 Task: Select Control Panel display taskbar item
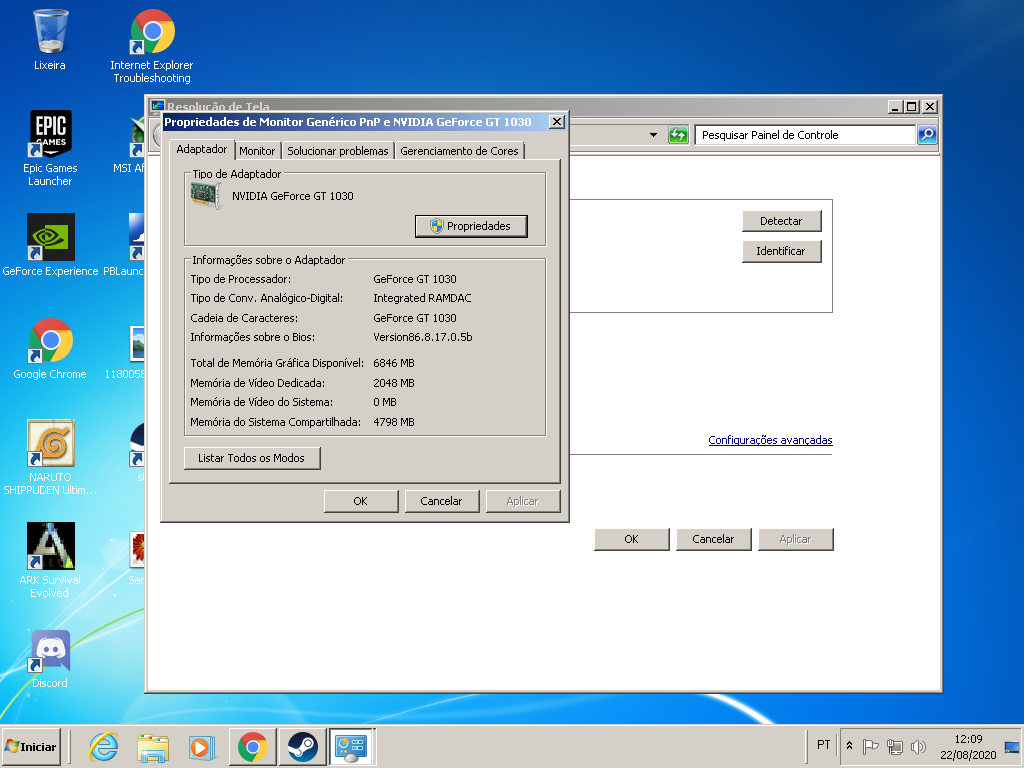351,746
